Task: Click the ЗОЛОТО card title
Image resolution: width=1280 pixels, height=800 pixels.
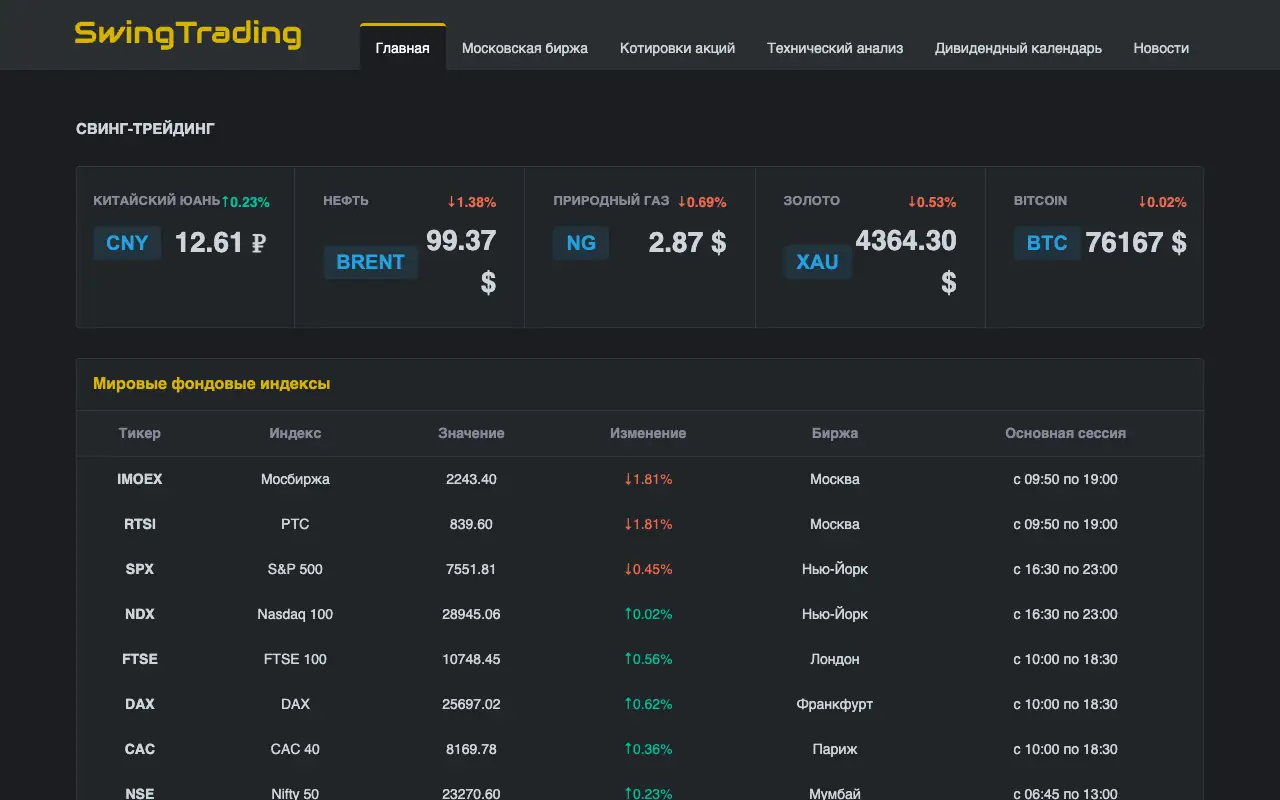Action: (812, 201)
